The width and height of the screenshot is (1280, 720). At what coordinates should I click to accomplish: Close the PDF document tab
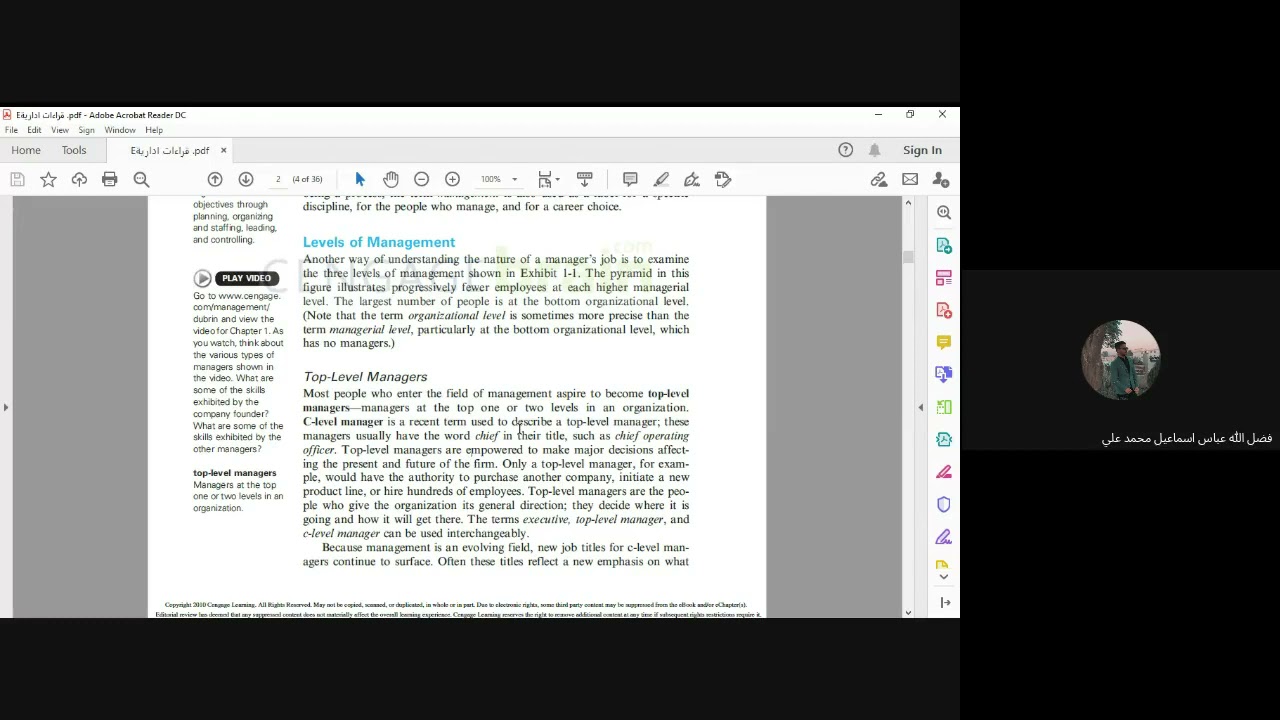click(223, 150)
